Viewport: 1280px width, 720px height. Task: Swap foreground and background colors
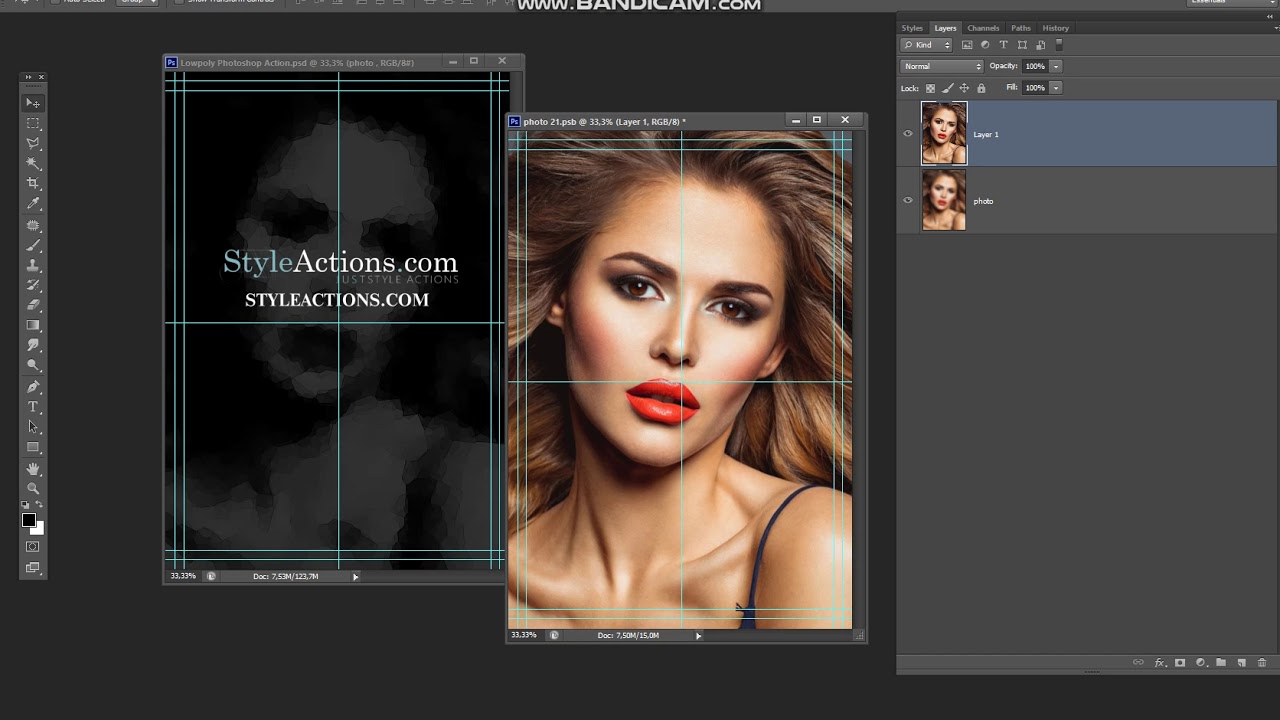[40, 505]
